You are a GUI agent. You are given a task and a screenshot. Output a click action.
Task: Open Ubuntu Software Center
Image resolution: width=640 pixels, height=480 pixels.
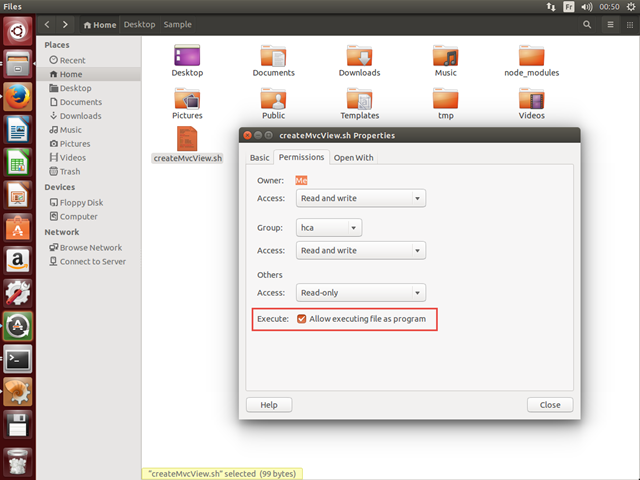pos(18,228)
